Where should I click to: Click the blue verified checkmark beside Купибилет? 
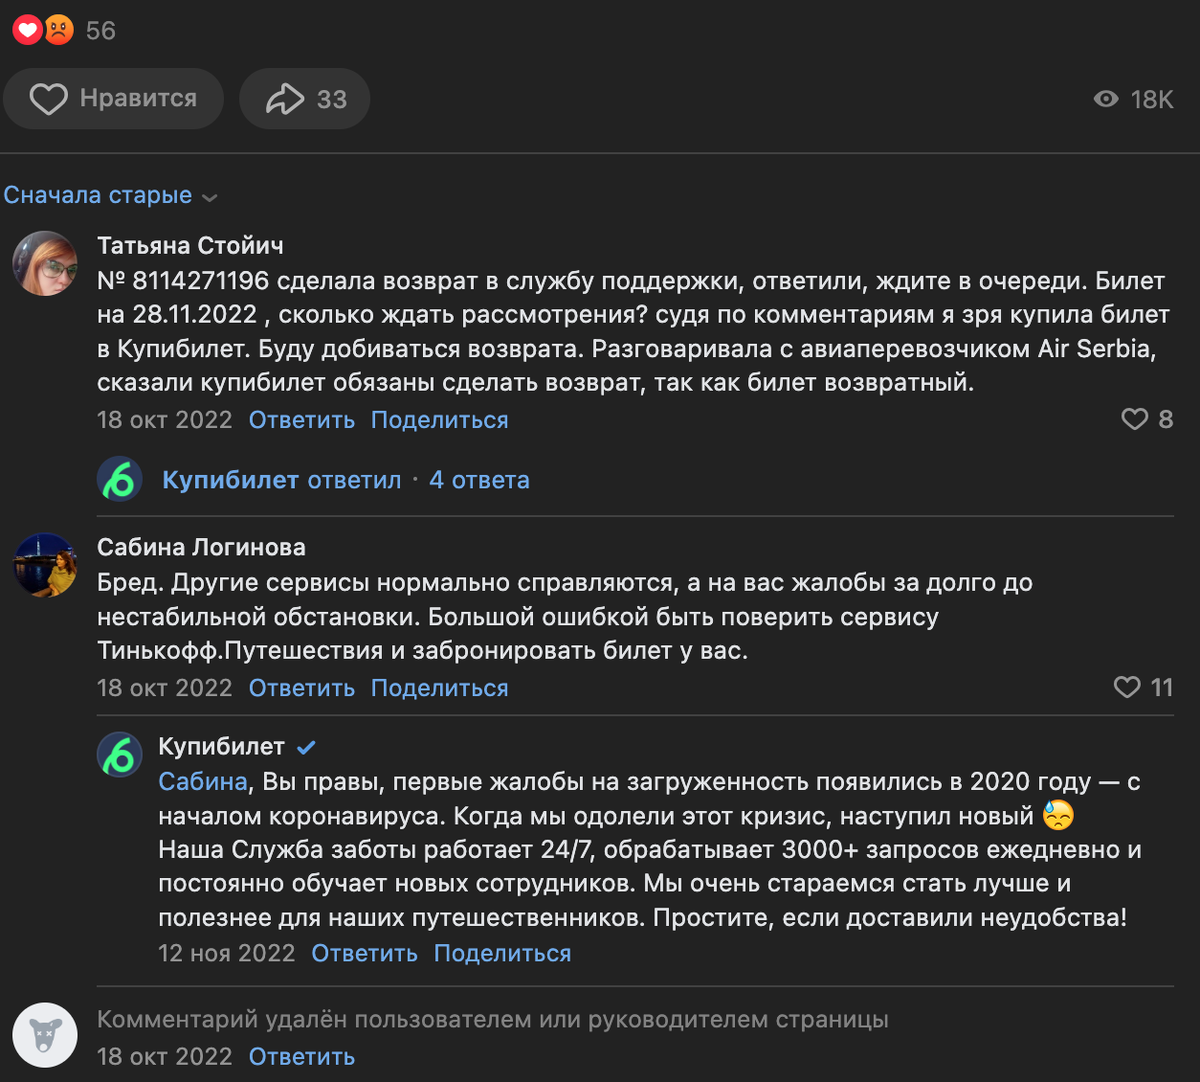click(306, 746)
